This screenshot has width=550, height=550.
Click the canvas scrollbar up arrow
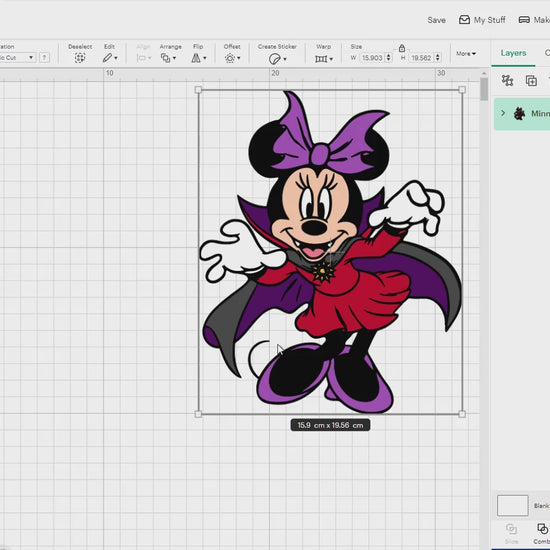(x=484, y=74)
